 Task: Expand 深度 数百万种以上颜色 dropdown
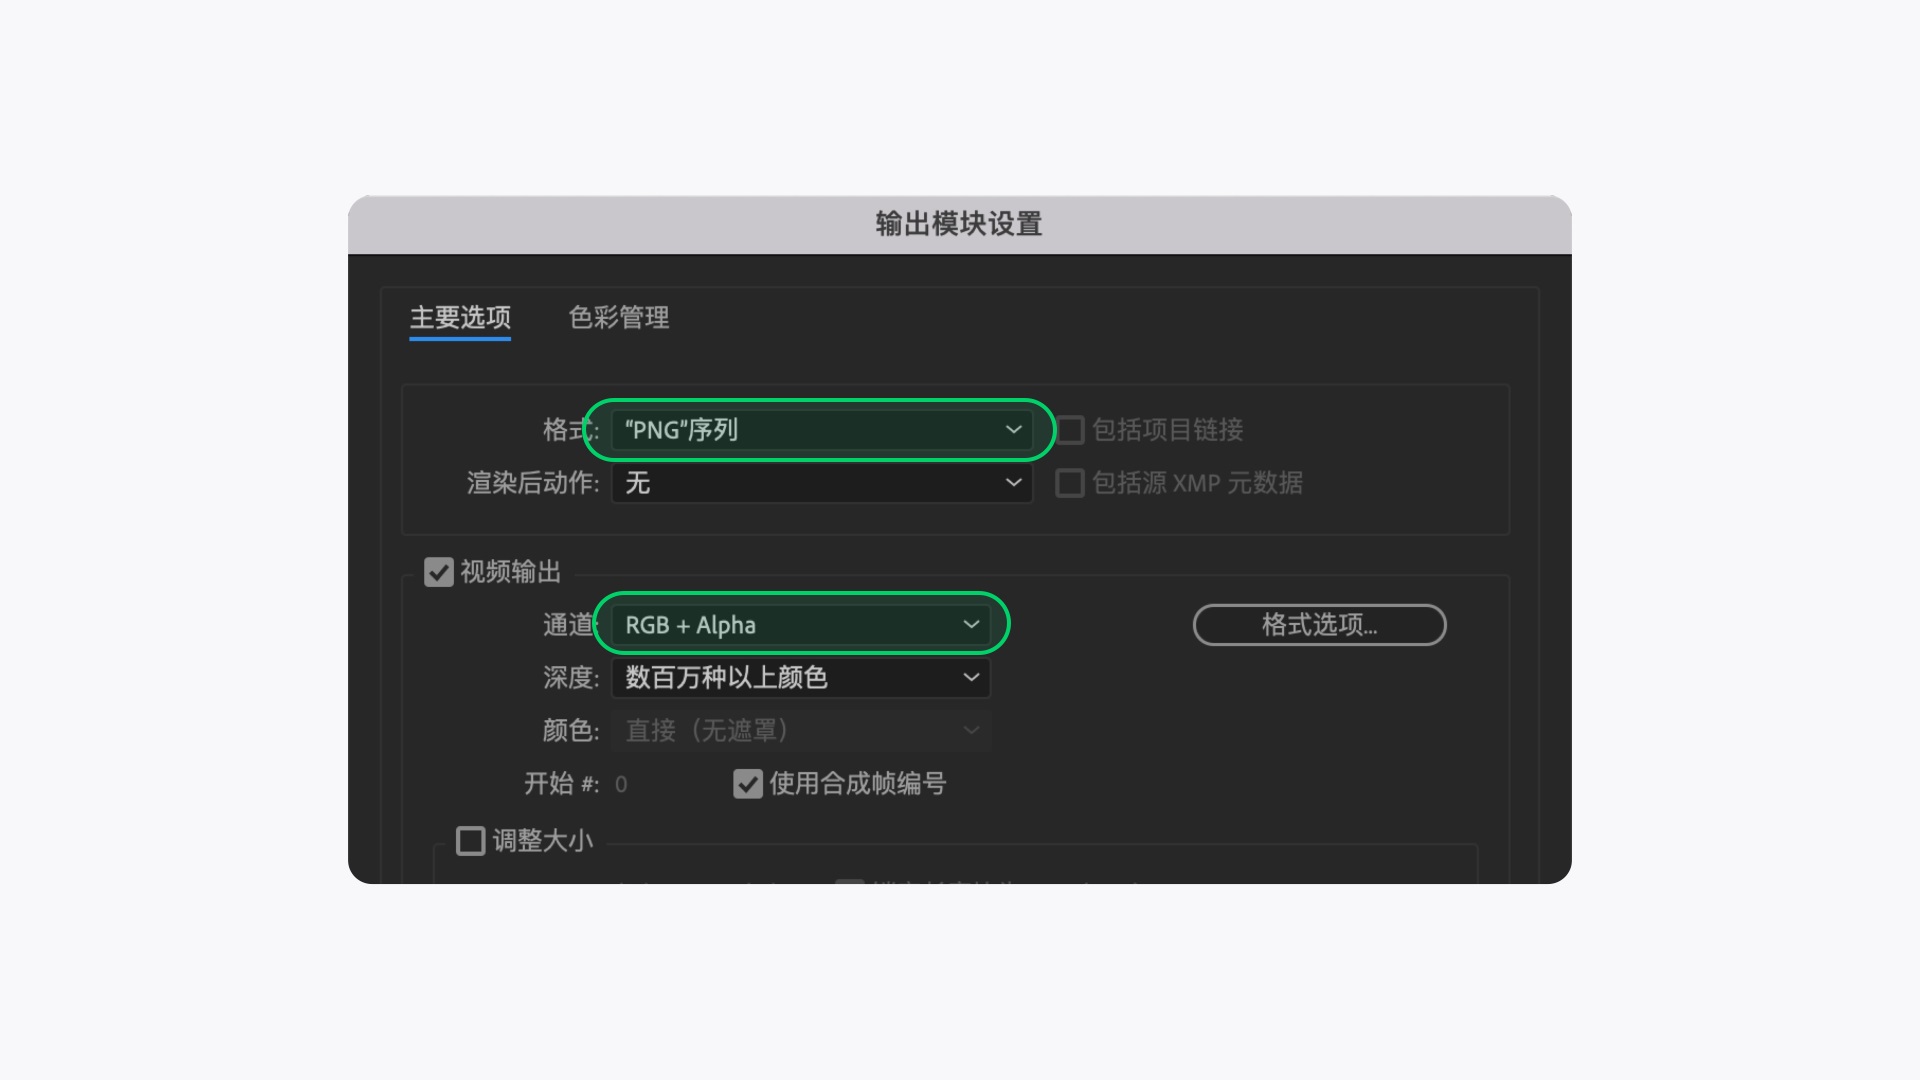(798, 678)
